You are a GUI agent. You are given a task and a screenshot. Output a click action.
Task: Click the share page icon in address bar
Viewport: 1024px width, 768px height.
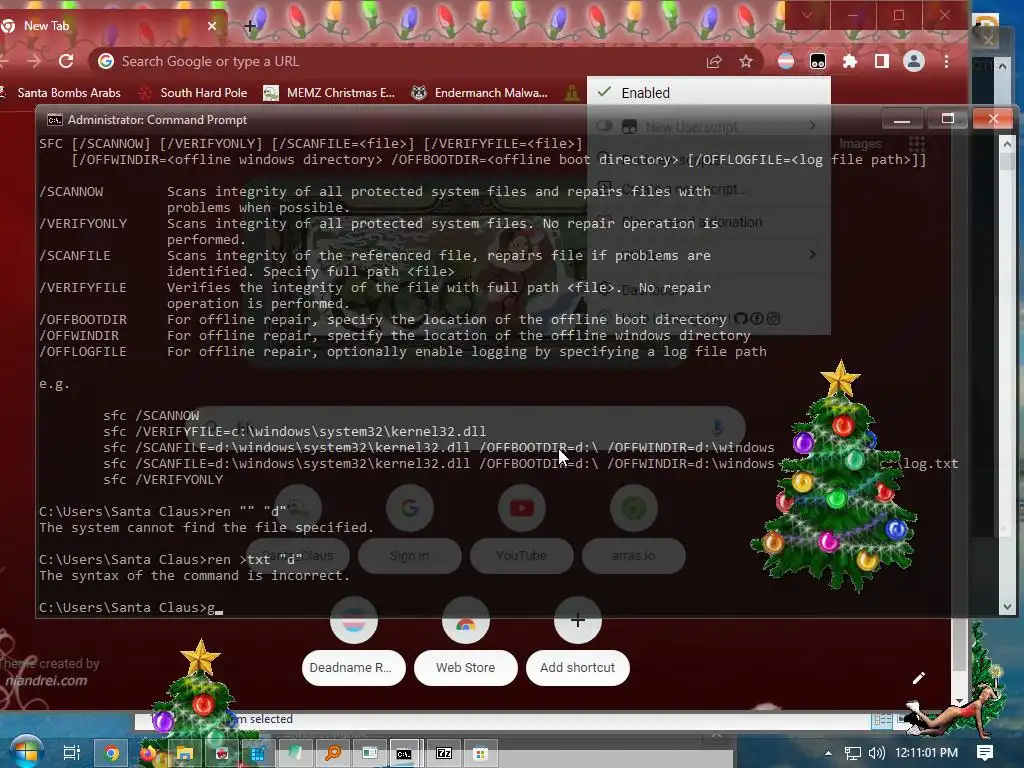coord(714,61)
